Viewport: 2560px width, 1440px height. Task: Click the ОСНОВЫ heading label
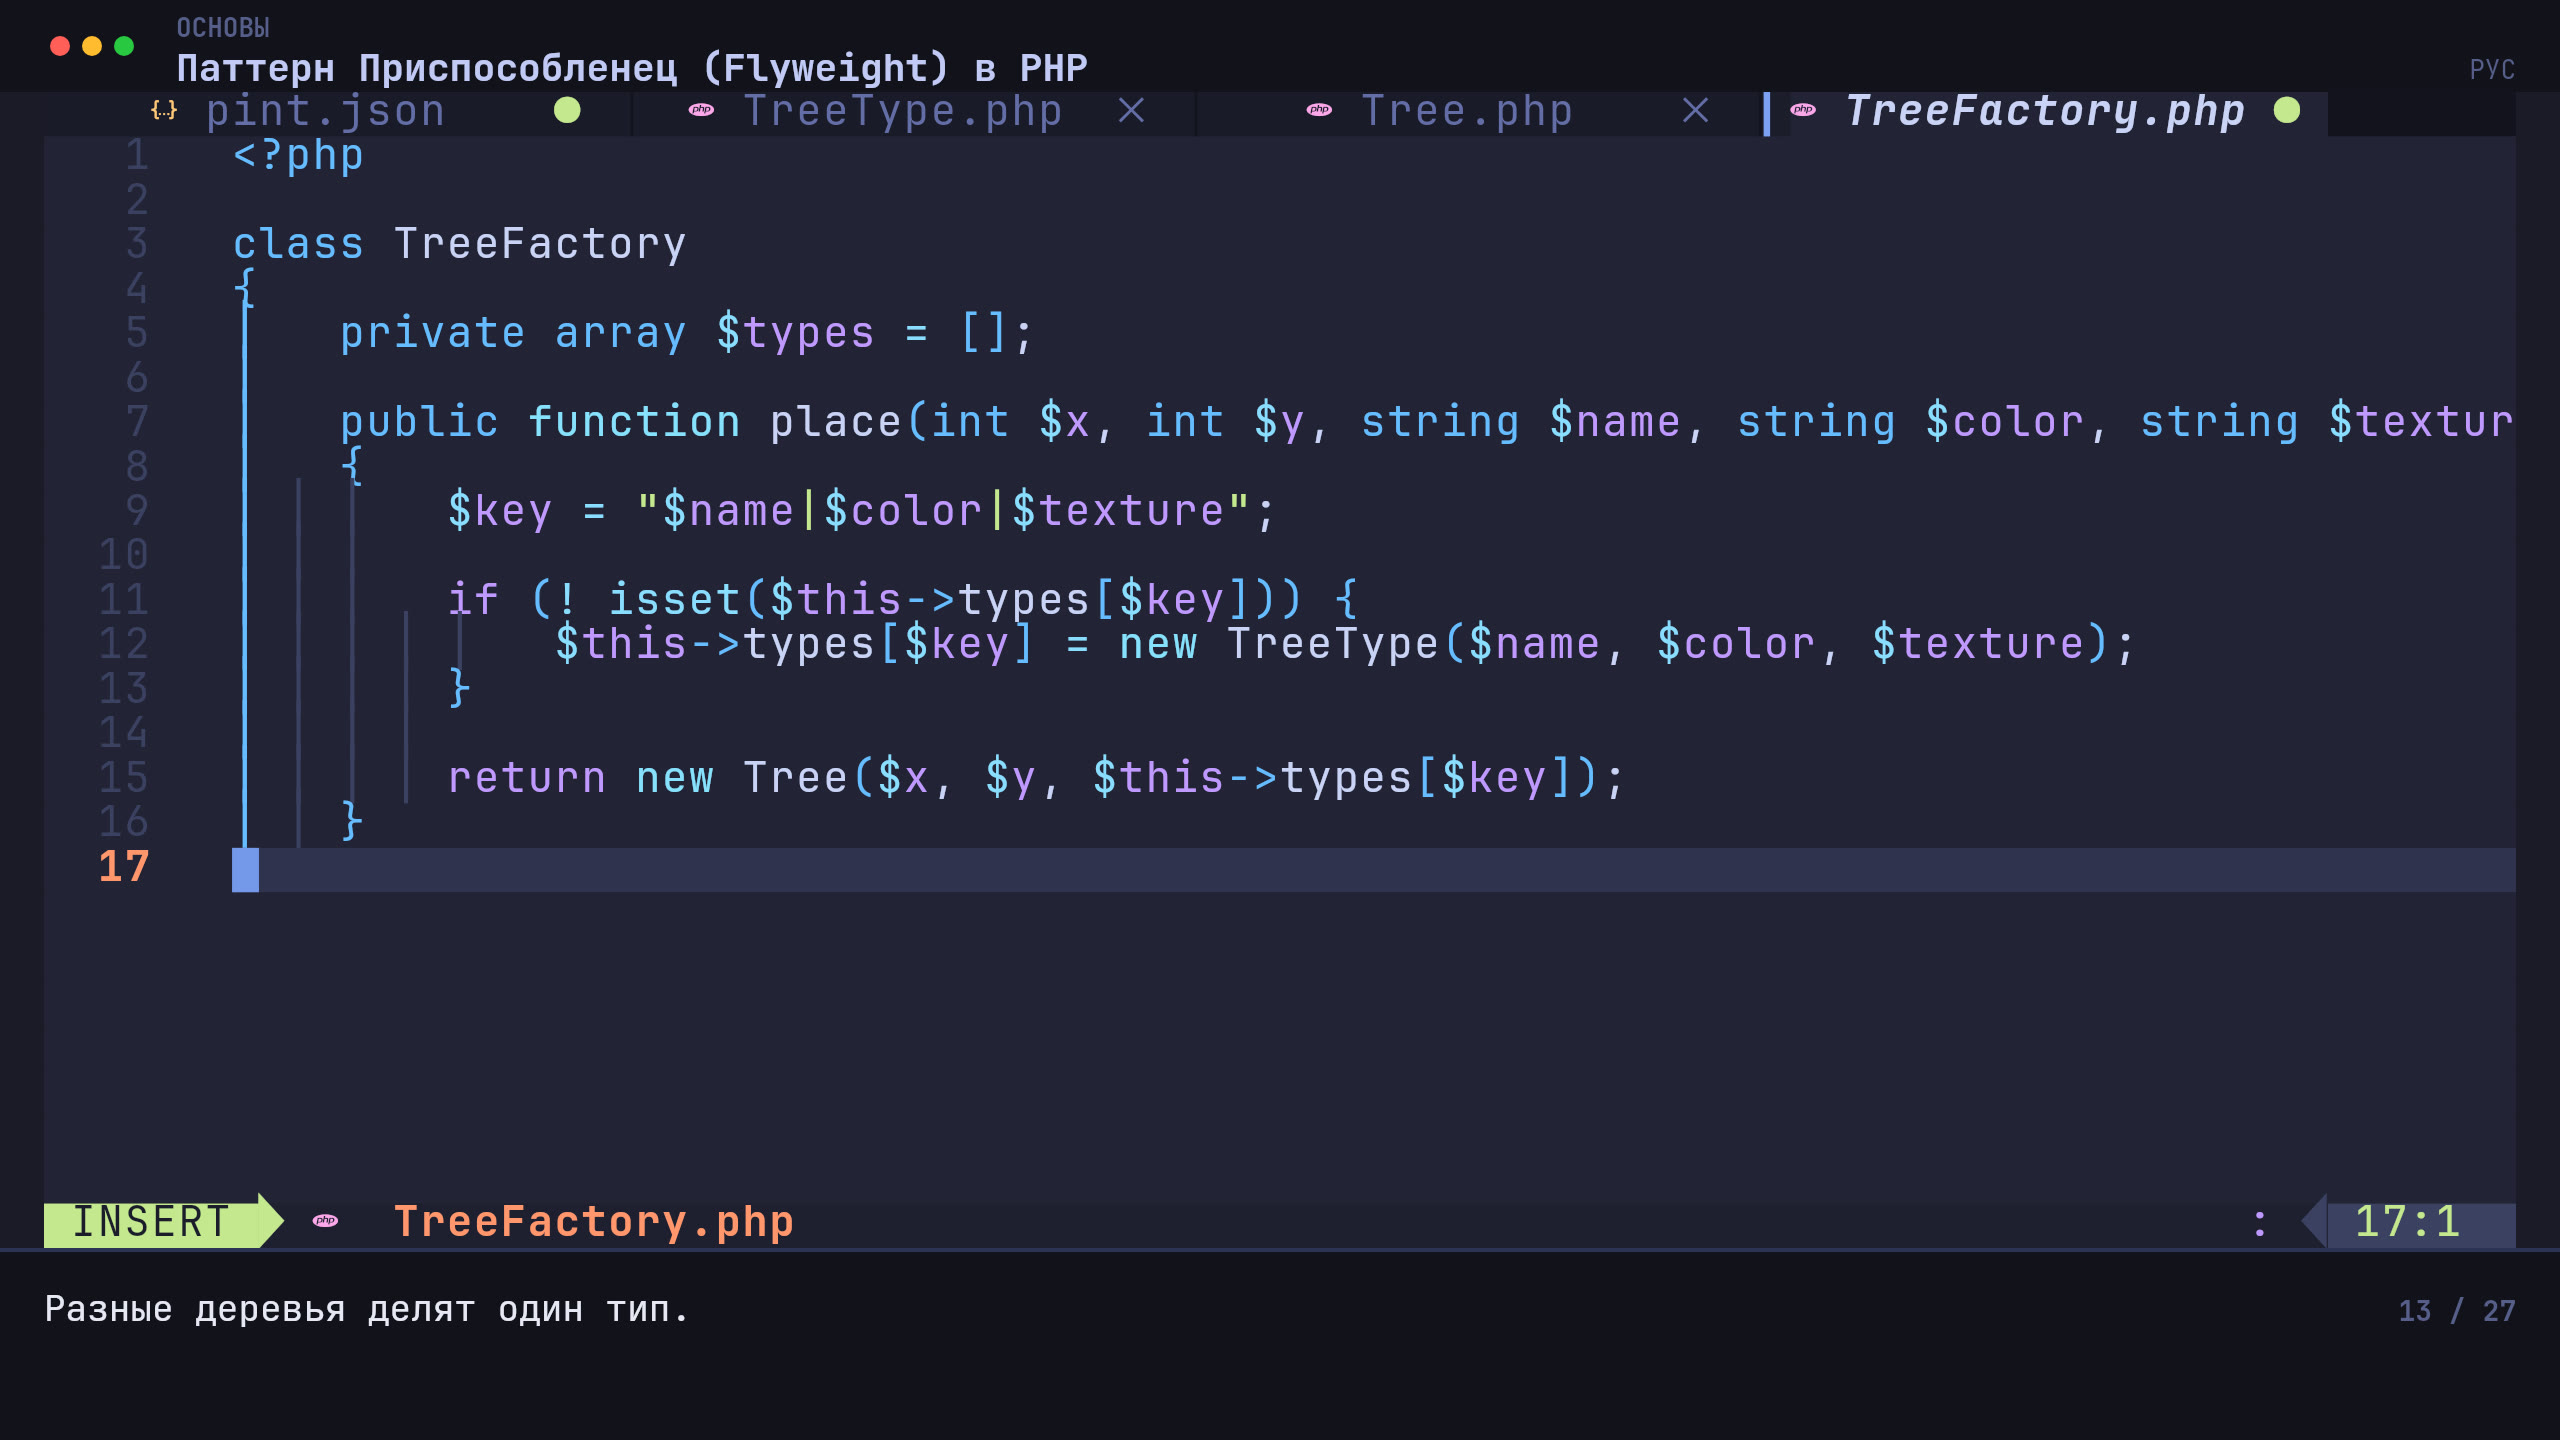[x=223, y=28]
